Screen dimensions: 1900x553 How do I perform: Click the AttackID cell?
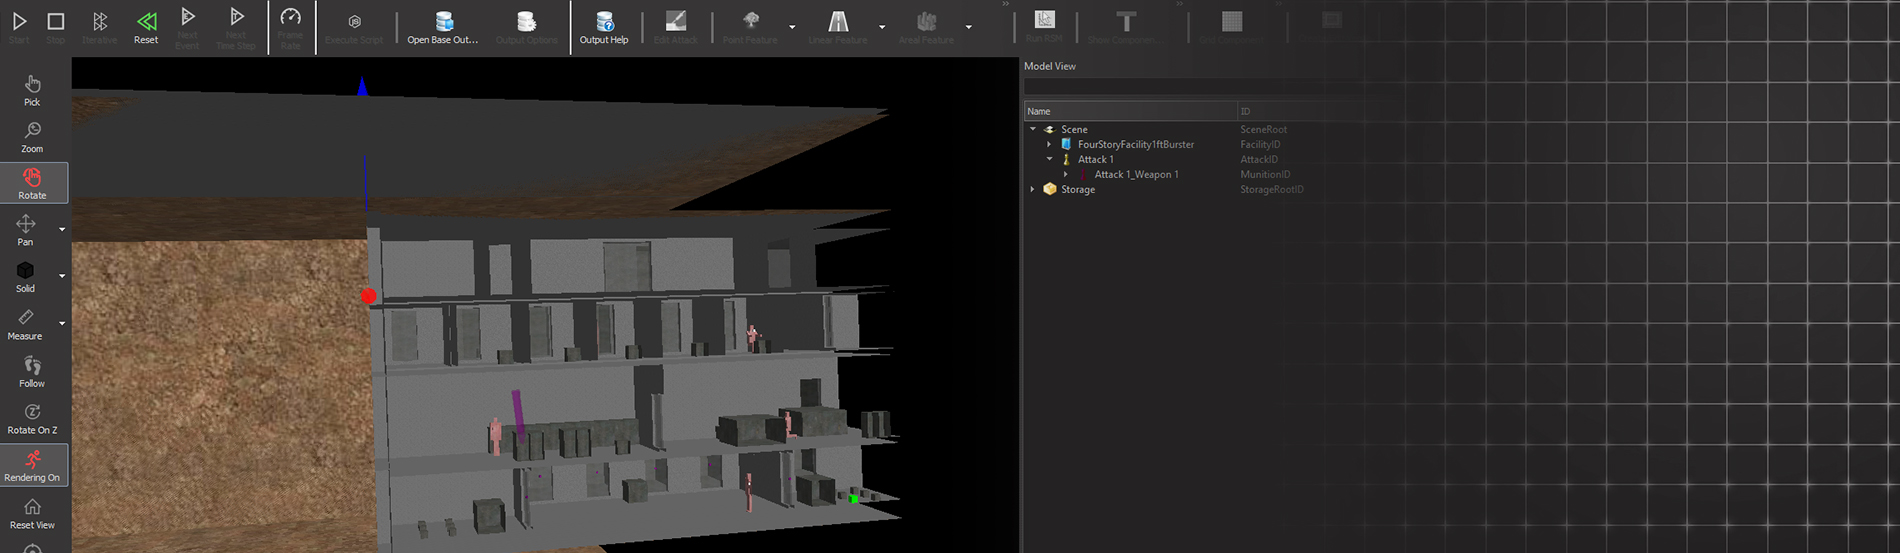tap(1259, 159)
